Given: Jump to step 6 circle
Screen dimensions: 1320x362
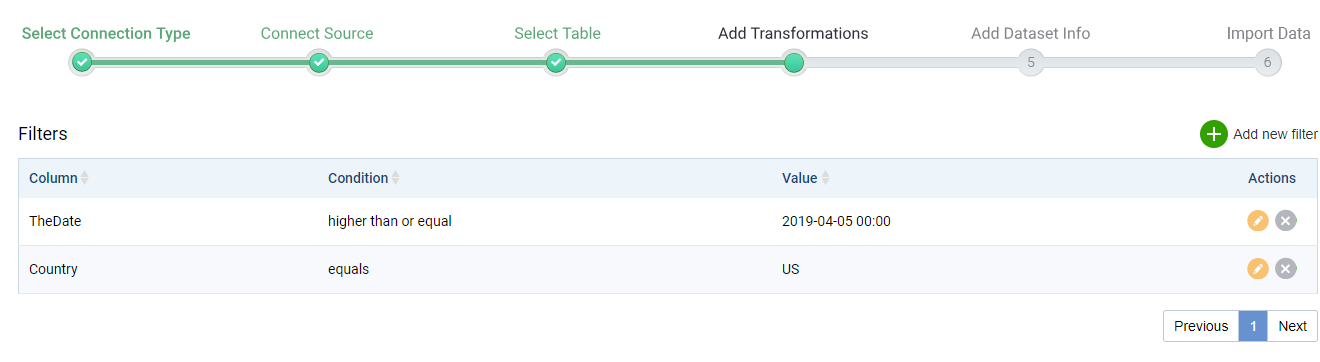Looking at the screenshot, I should click(1267, 63).
